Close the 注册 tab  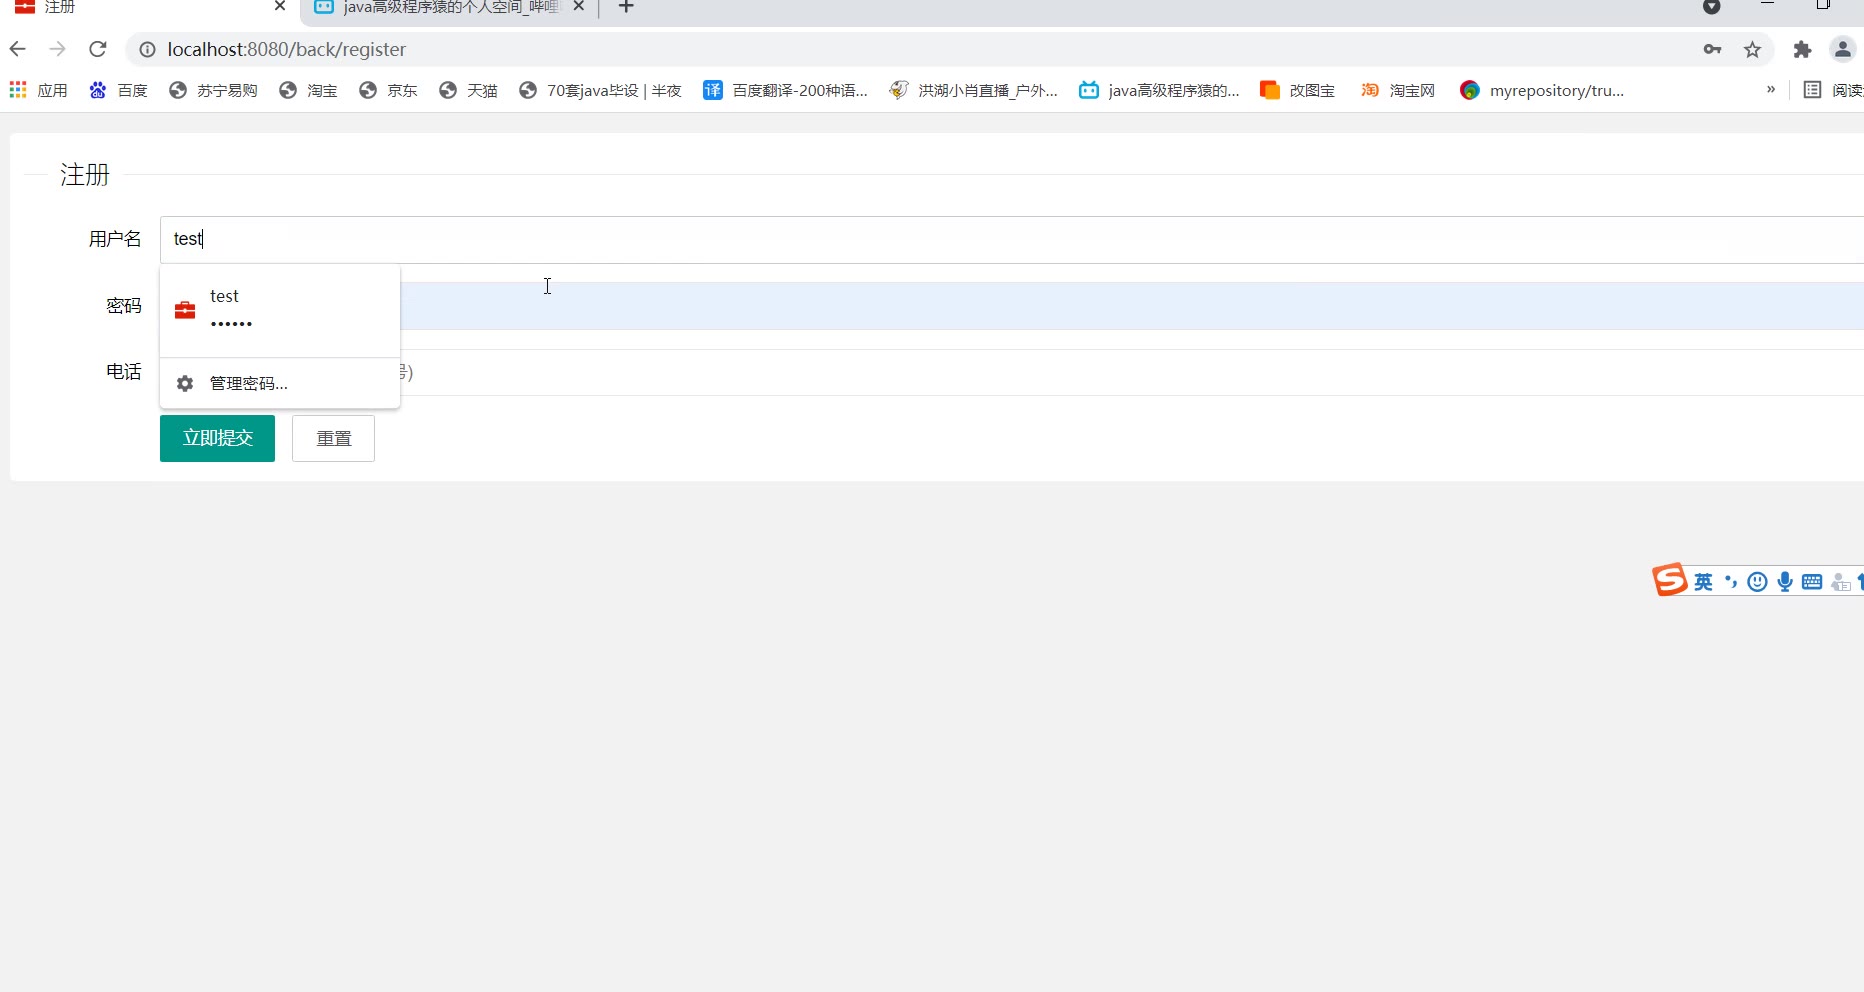[x=280, y=6]
